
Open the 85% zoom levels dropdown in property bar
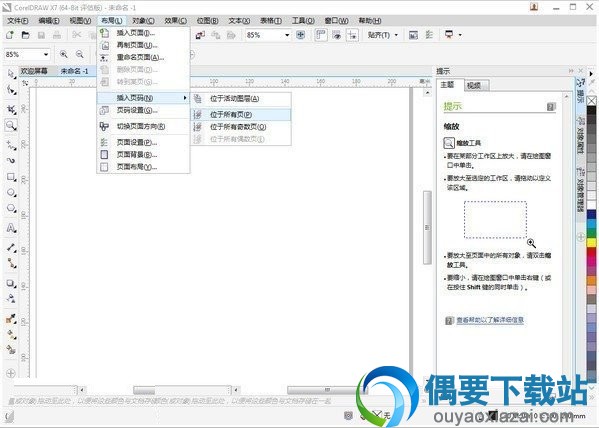pyautogui.click(x=46, y=54)
